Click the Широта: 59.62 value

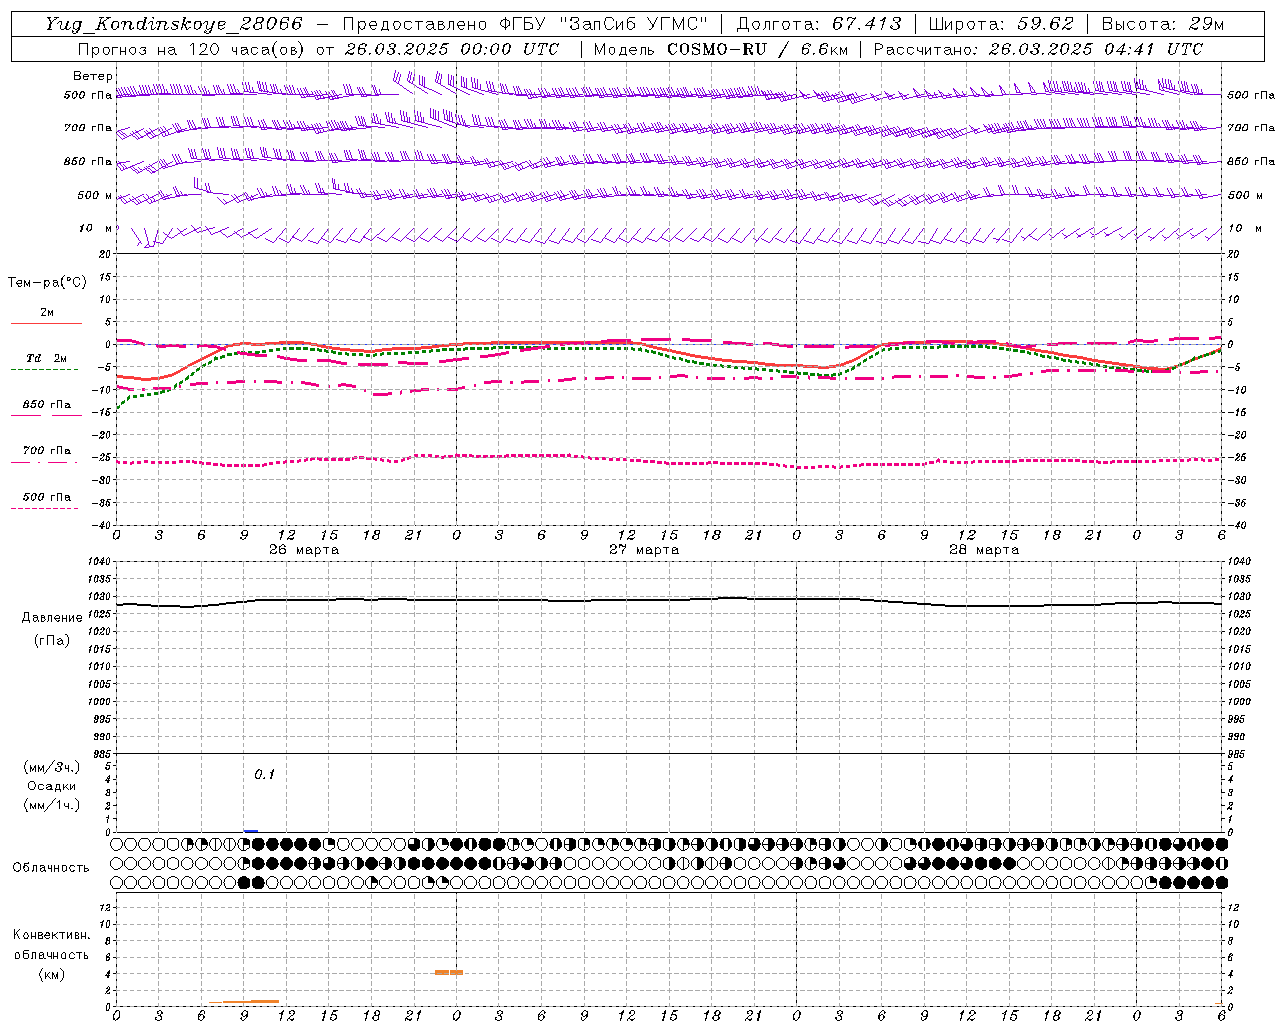coord(1001,24)
